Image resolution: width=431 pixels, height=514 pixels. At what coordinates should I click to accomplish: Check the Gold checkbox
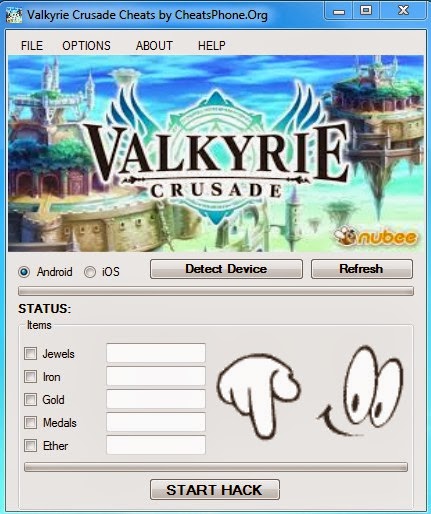coord(30,399)
